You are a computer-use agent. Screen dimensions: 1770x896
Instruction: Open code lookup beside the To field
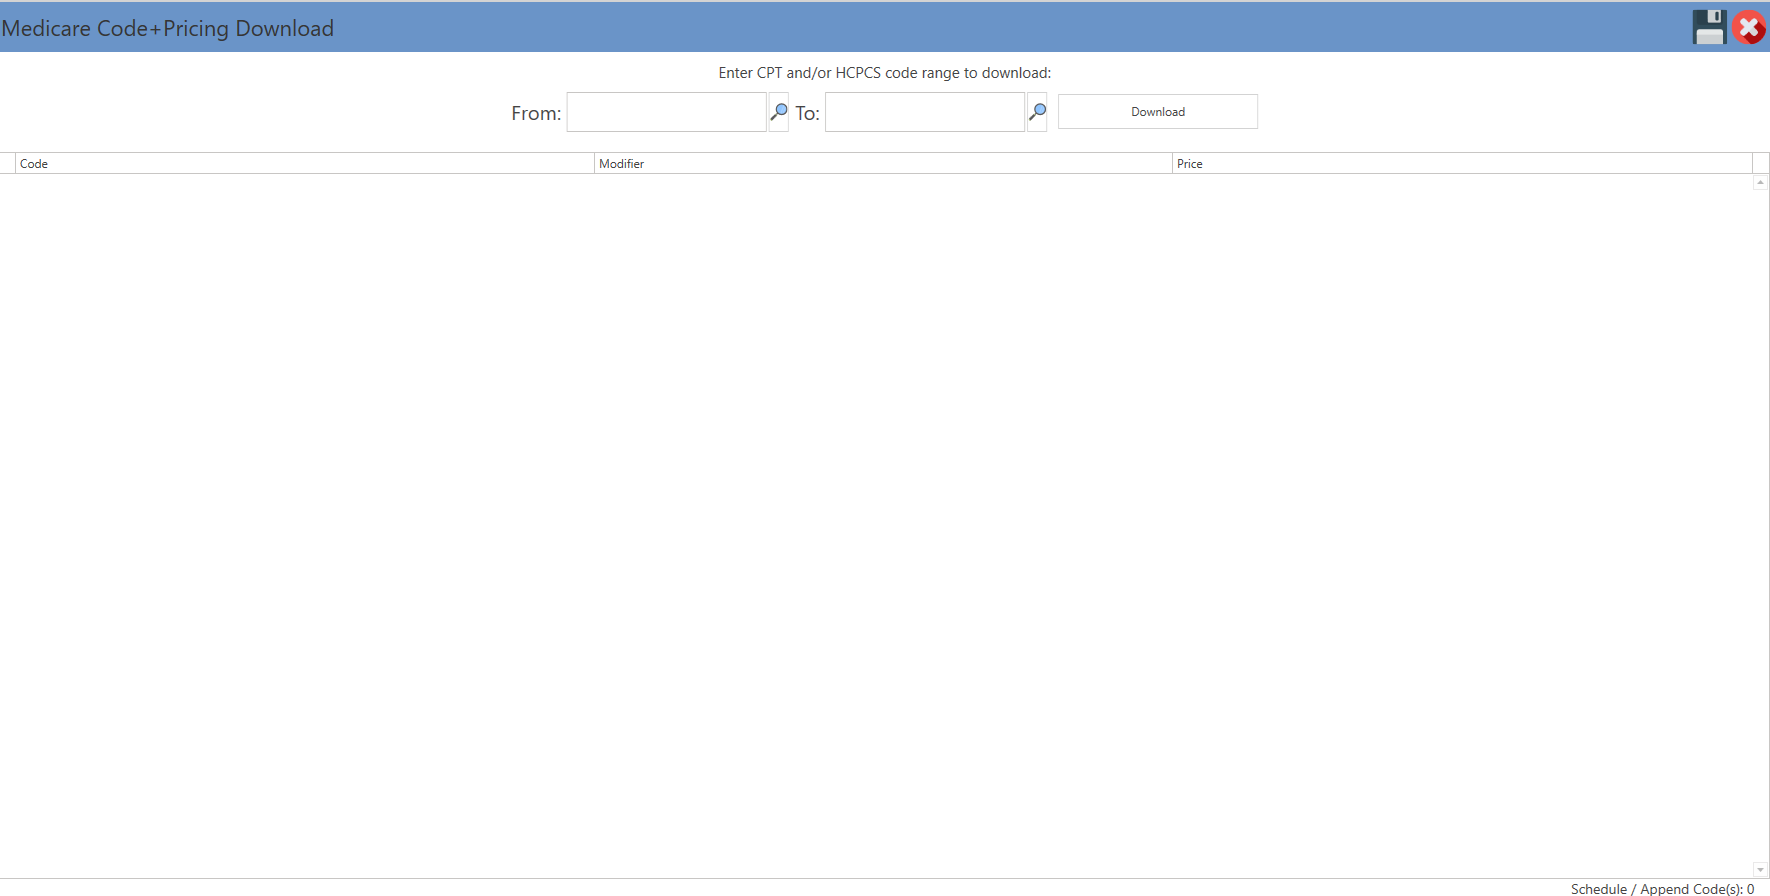(1037, 112)
